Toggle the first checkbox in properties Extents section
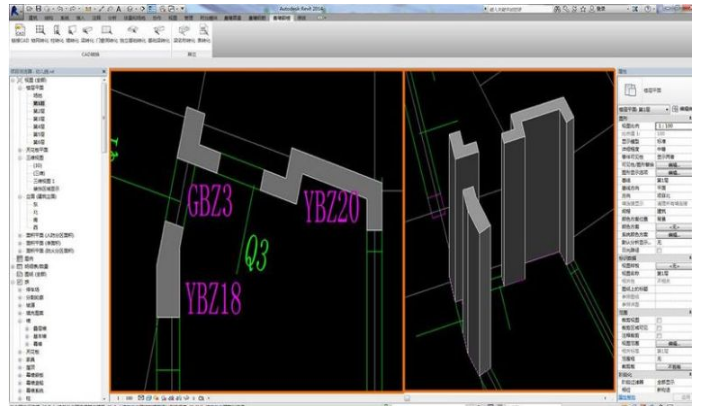Viewport: 705px width, 408px height. pos(659,320)
